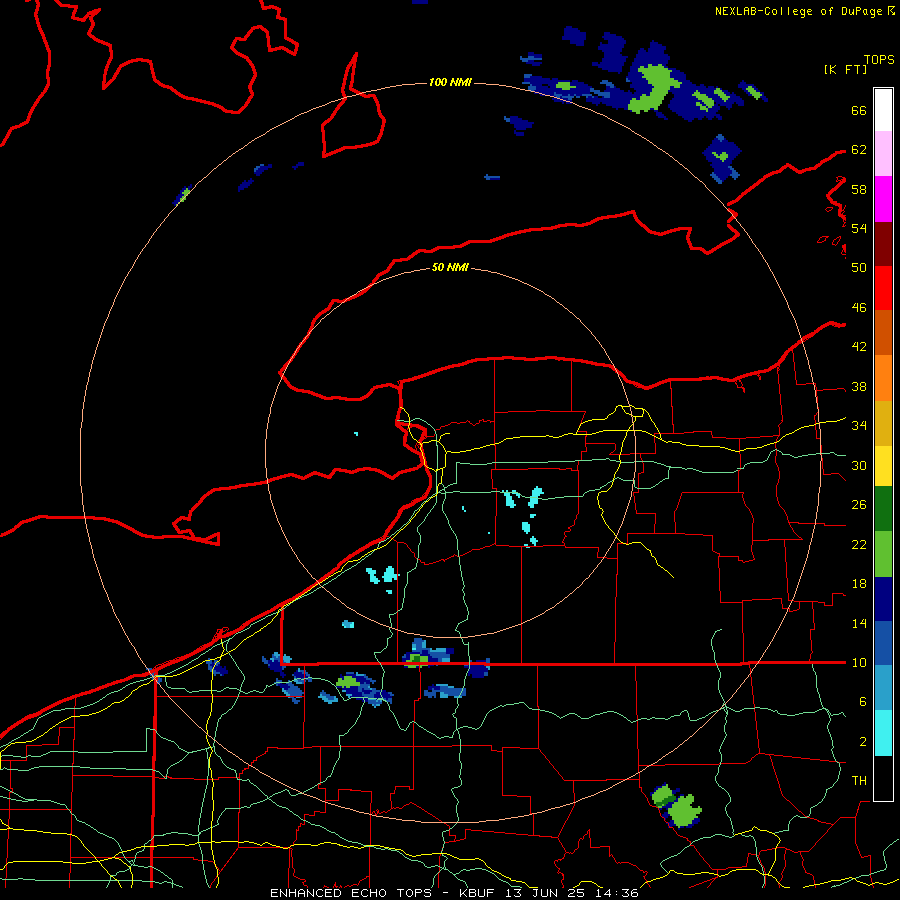Click legend value 26
Viewport: 900px width, 900px height.
[859, 505]
